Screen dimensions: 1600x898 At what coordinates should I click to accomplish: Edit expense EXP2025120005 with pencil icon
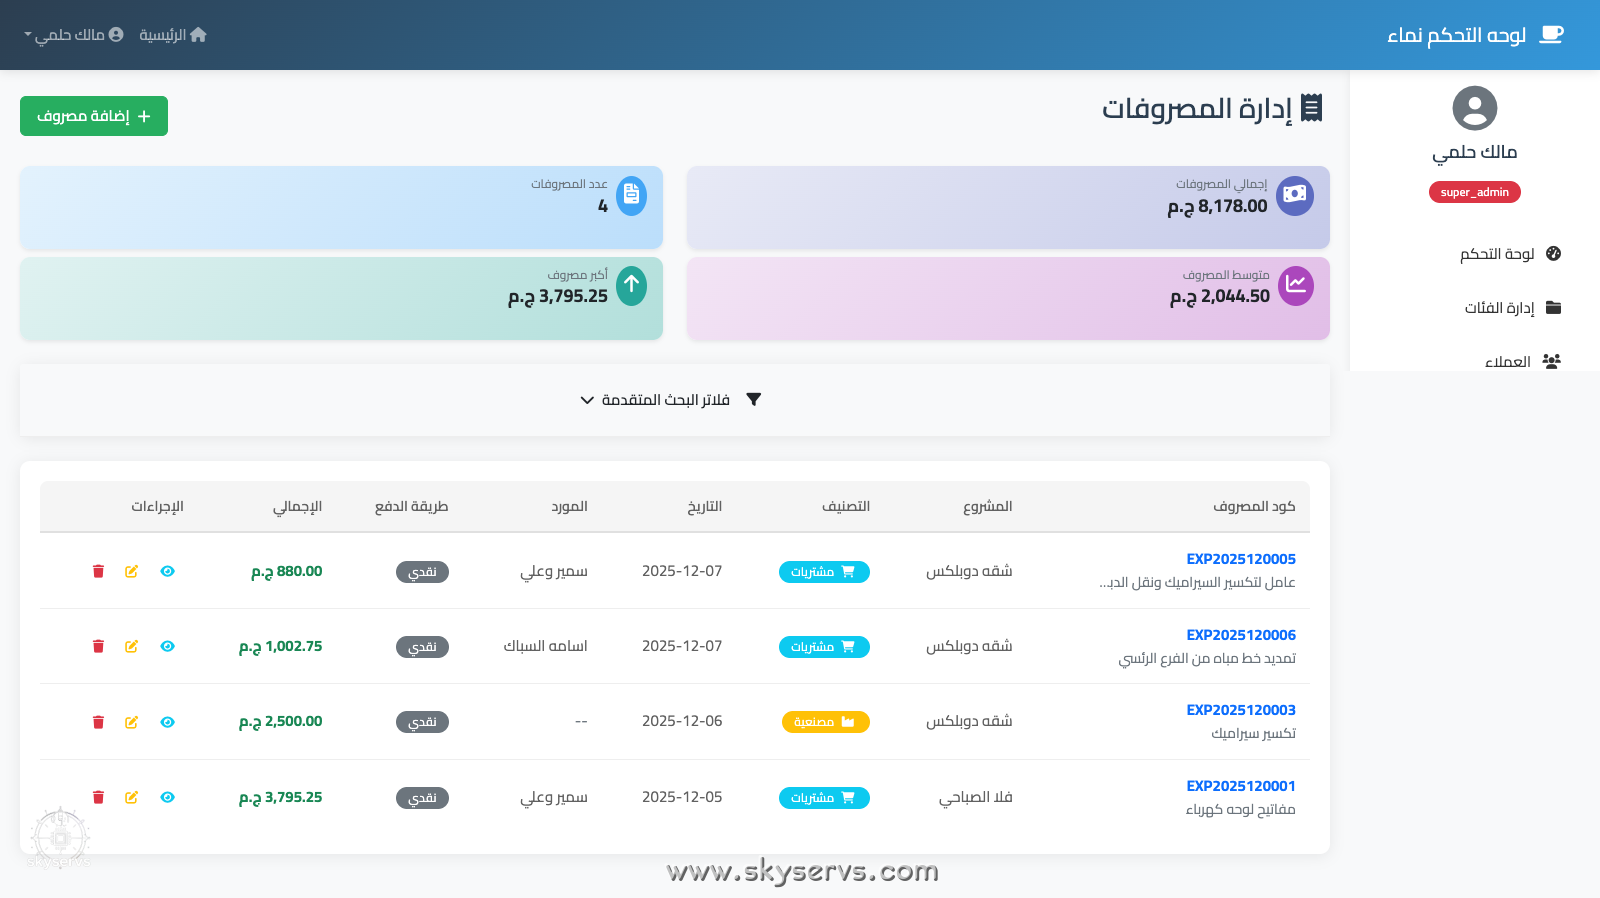click(131, 571)
